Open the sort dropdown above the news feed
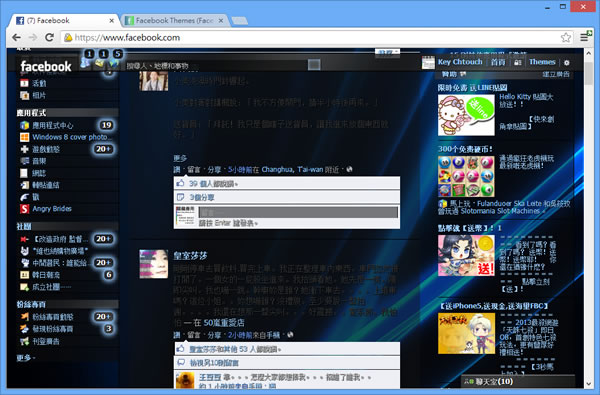Viewport: 600px width, 395px height. [387, 52]
